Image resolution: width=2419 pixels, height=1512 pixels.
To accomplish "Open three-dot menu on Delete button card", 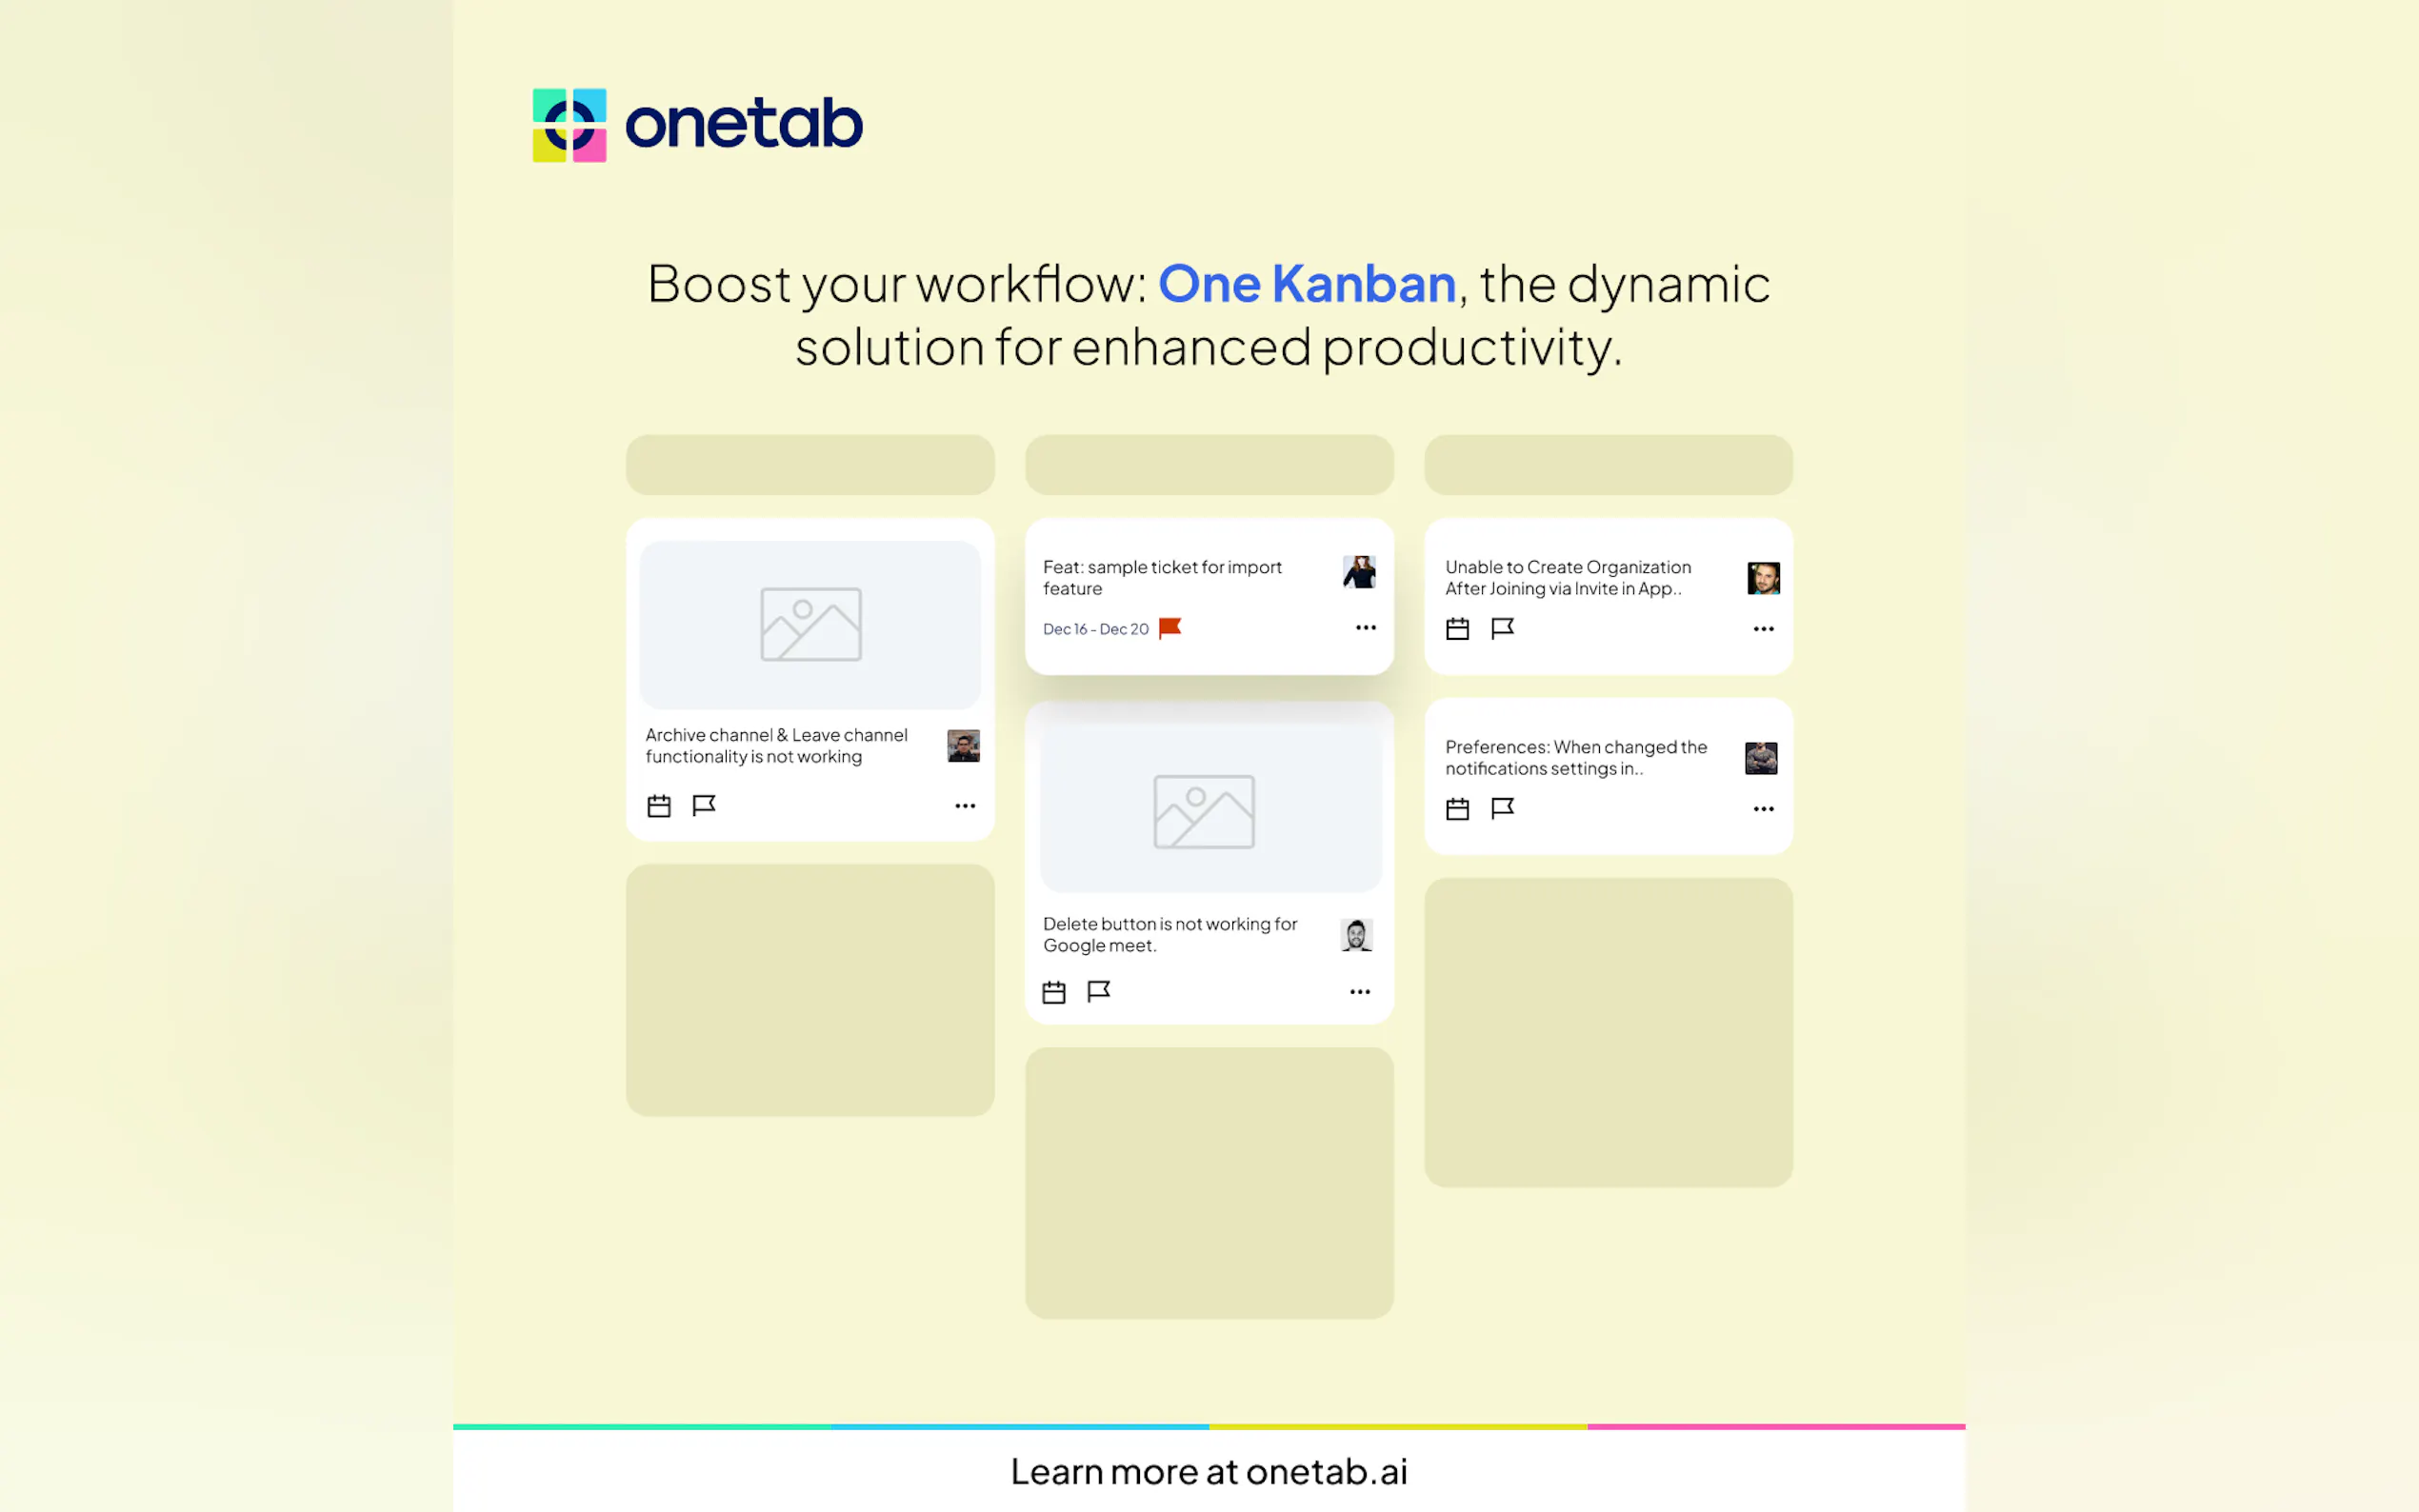I will tap(1359, 992).
